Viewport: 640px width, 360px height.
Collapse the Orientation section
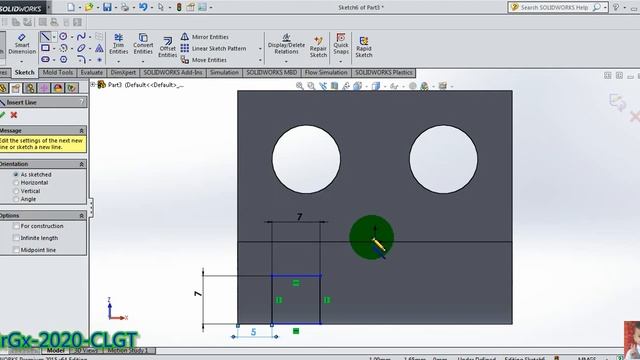pyautogui.click(x=81, y=164)
